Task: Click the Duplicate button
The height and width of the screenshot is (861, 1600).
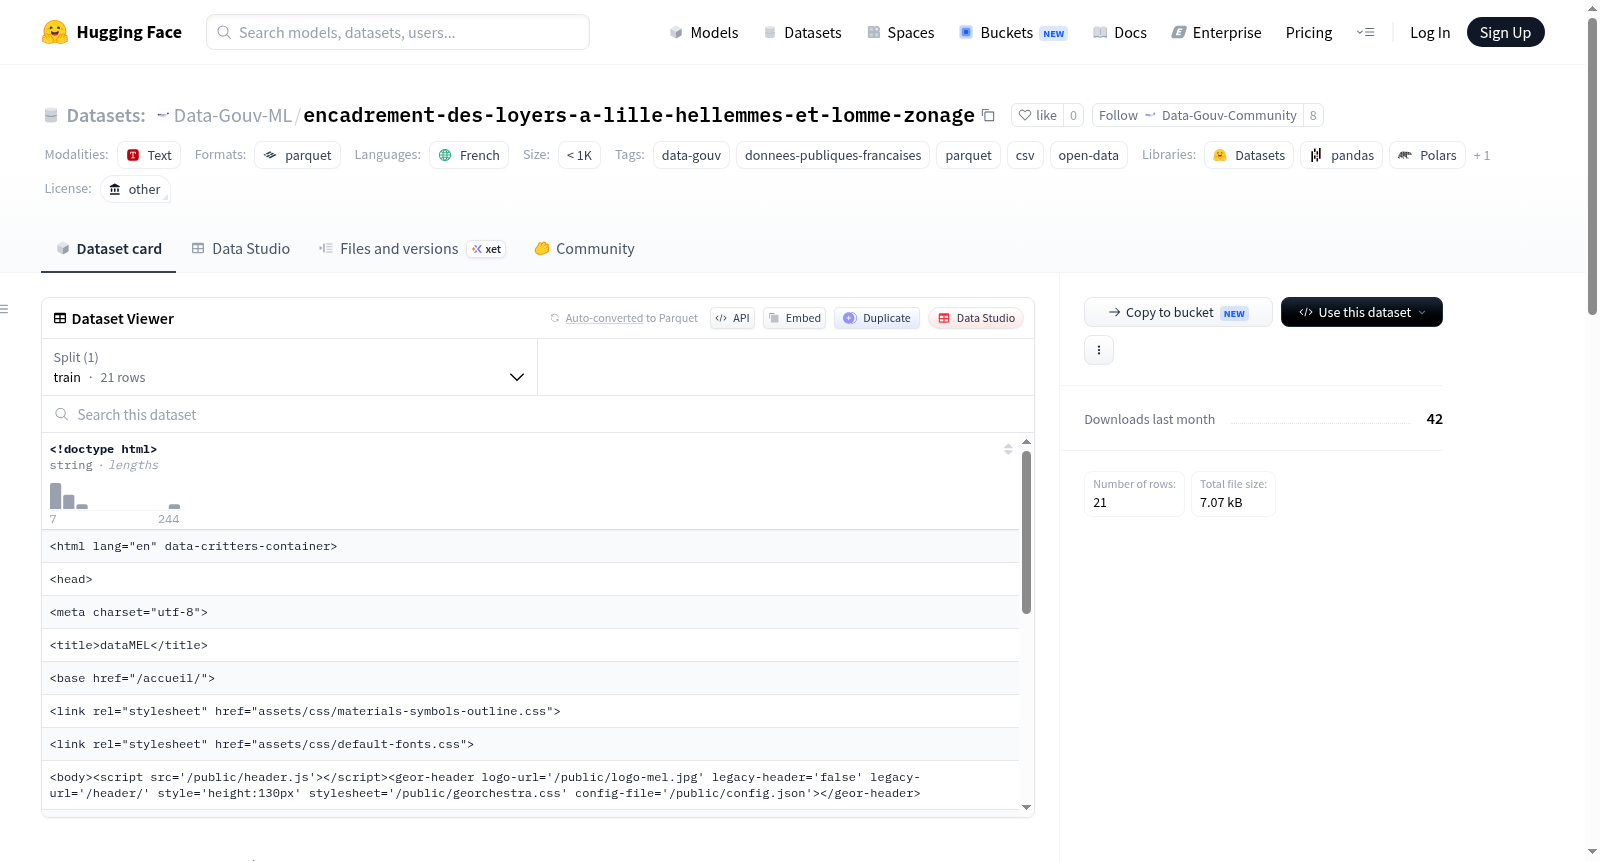Action: coord(876,318)
